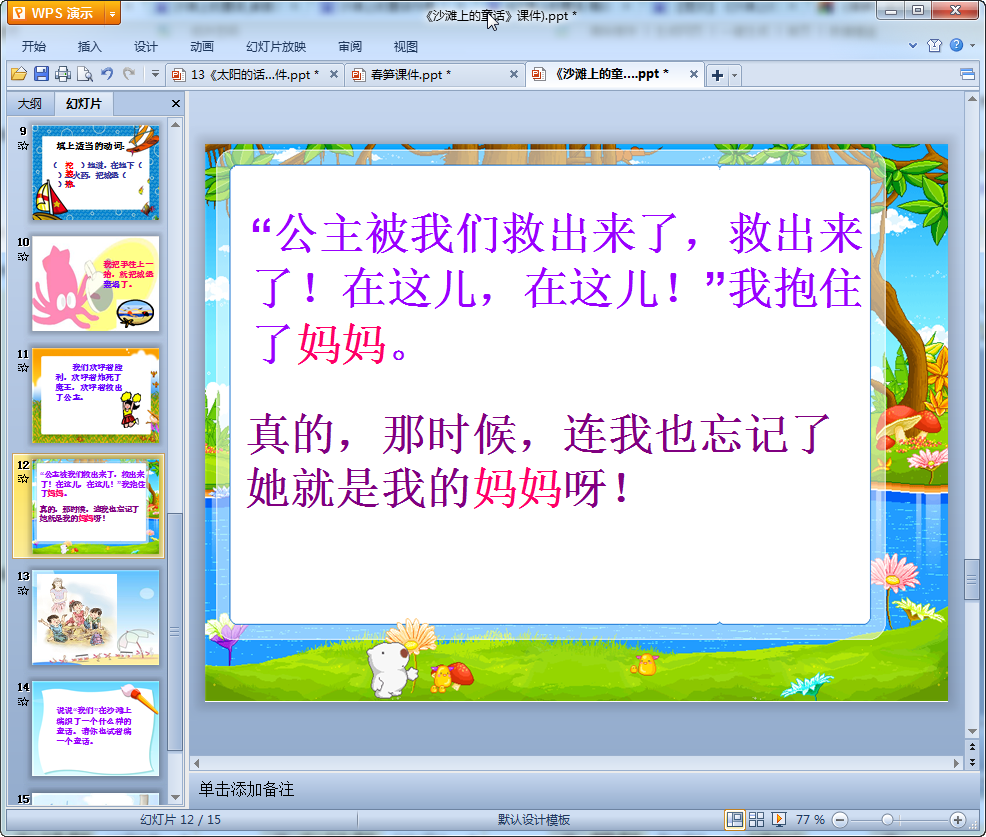Select the 沙滩上的童话 ppt document tab
This screenshot has width=986, height=837.
(614, 74)
